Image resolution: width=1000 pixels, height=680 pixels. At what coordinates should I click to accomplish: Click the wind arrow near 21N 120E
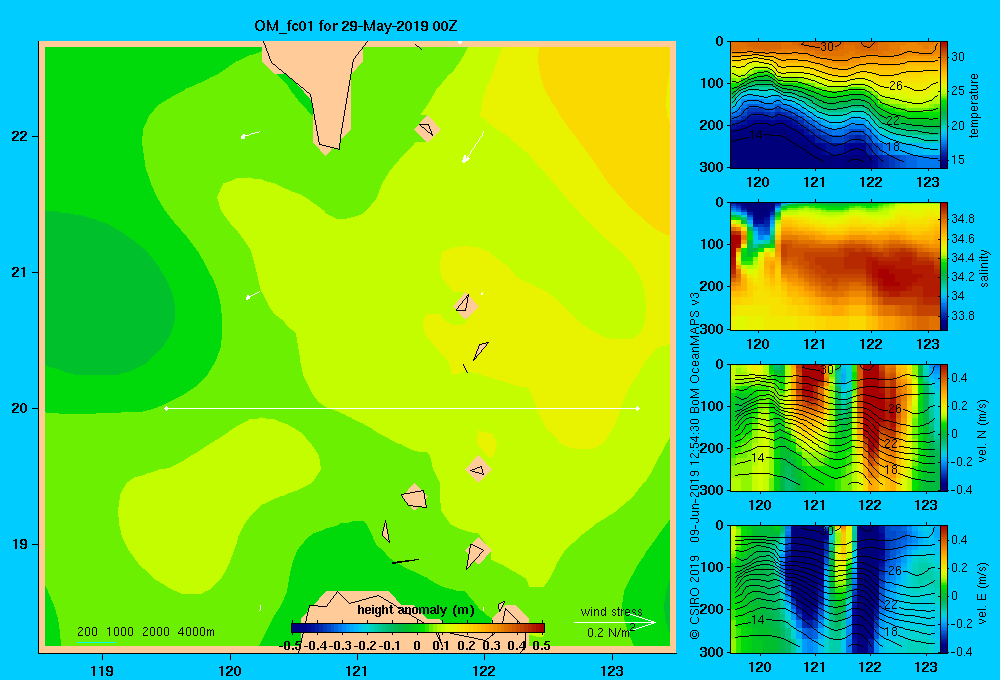pyautogui.click(x=253, y=295)
